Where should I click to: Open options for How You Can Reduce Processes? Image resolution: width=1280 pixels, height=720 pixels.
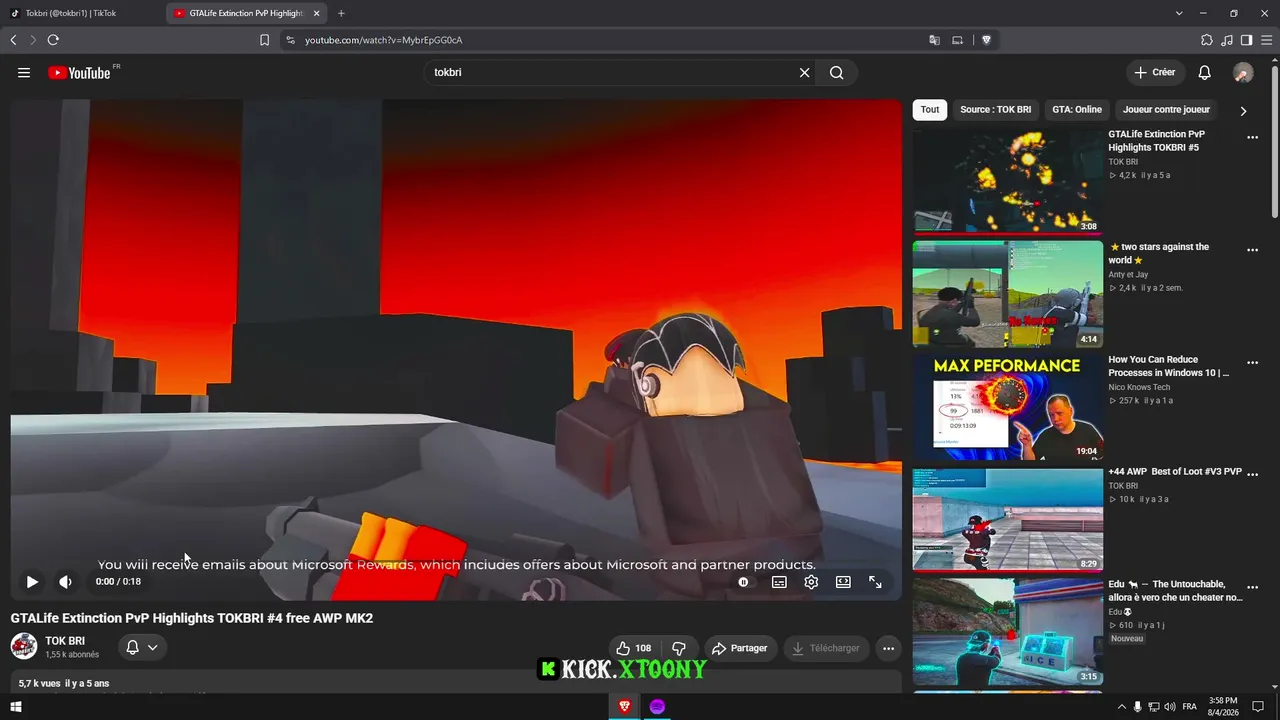(1252, 363)
